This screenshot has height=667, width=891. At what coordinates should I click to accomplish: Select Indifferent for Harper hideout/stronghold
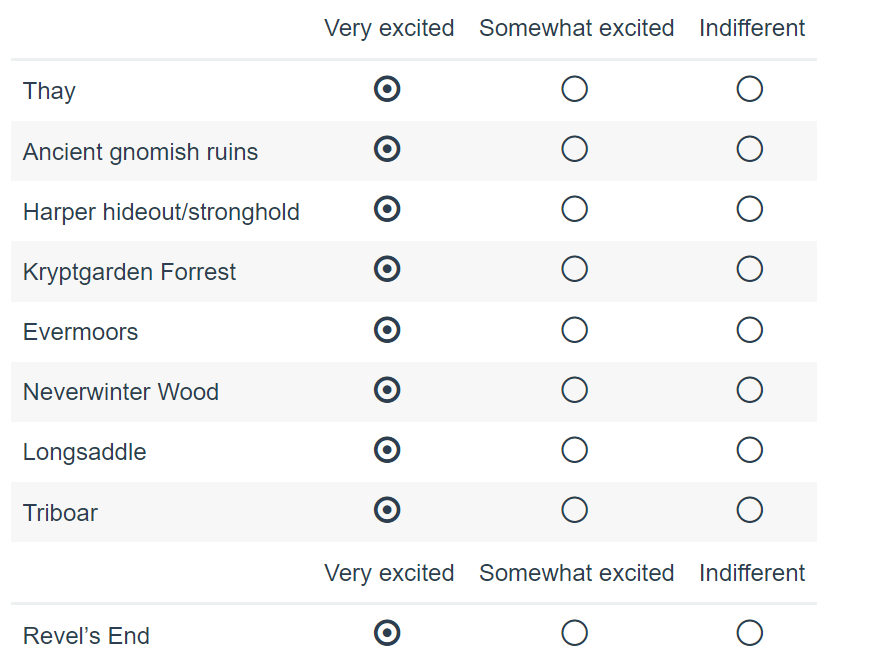pos(749,209)
